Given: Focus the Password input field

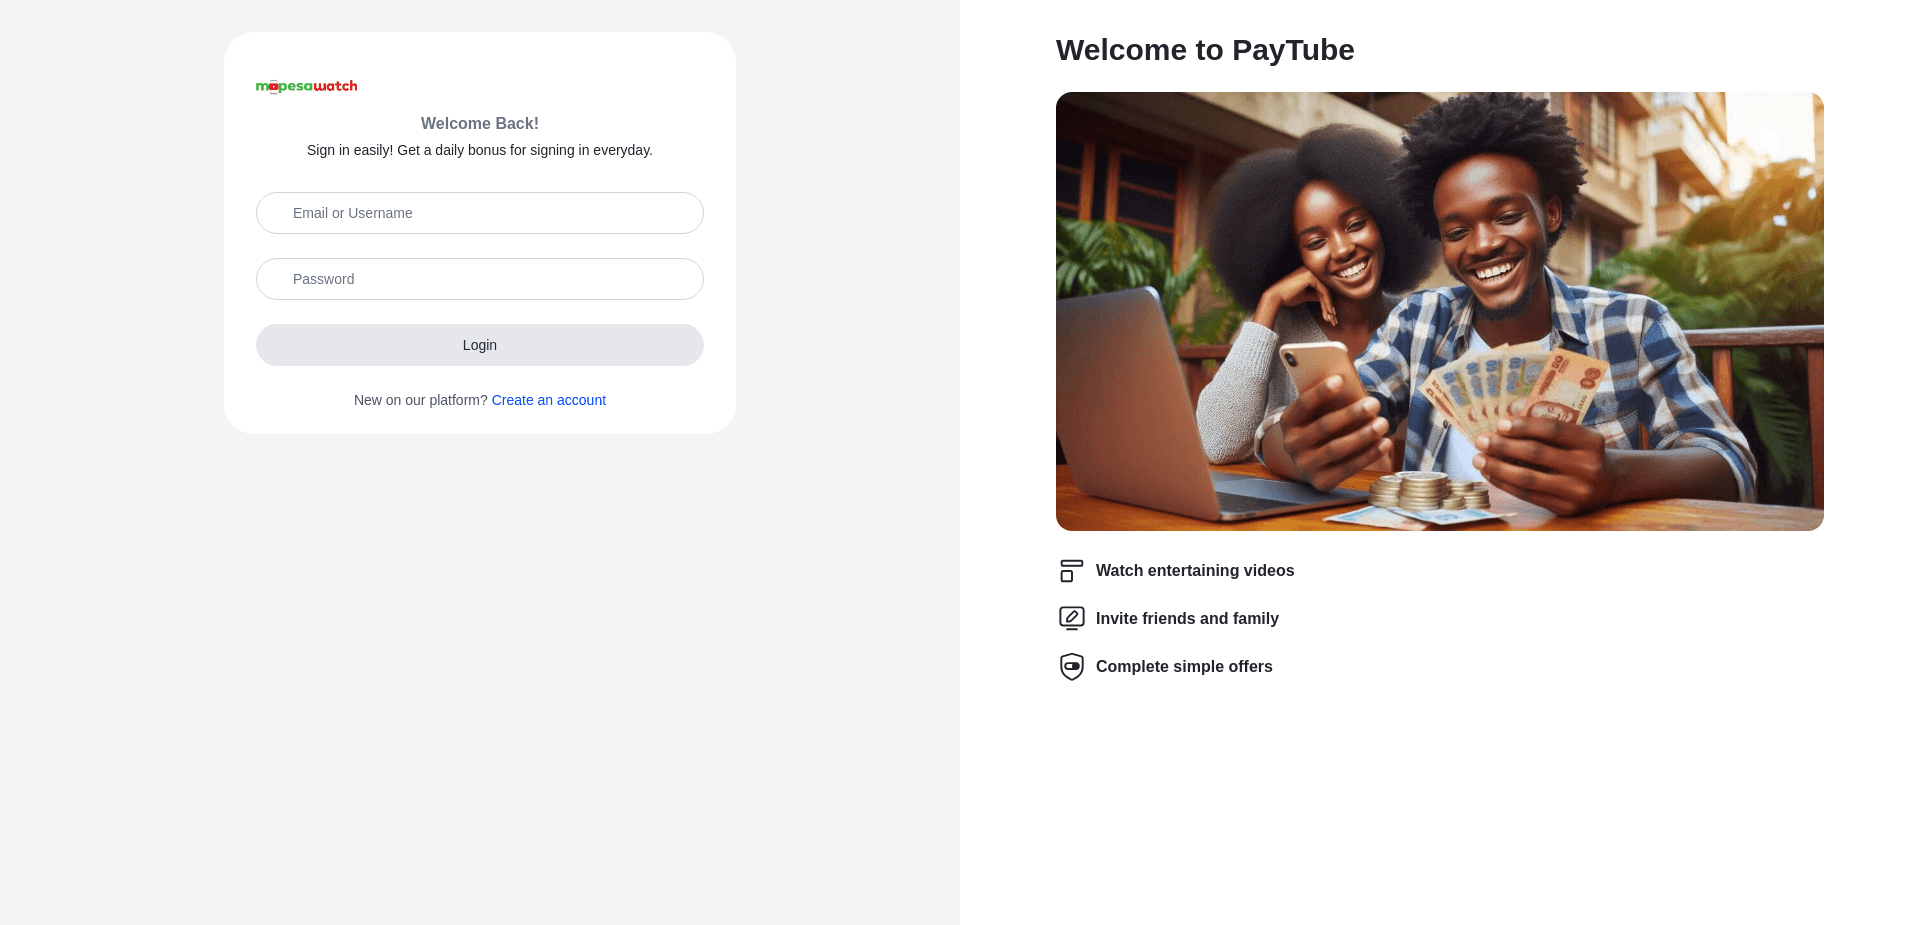Looking at the screenshot, I should 480,279.
